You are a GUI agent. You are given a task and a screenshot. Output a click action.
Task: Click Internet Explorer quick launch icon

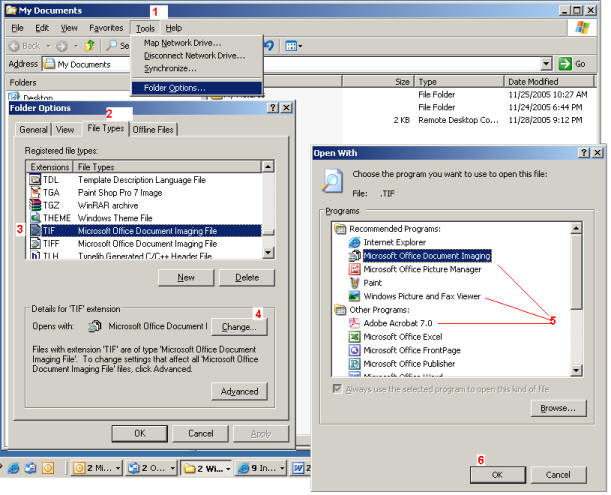(x=13, y=468)
